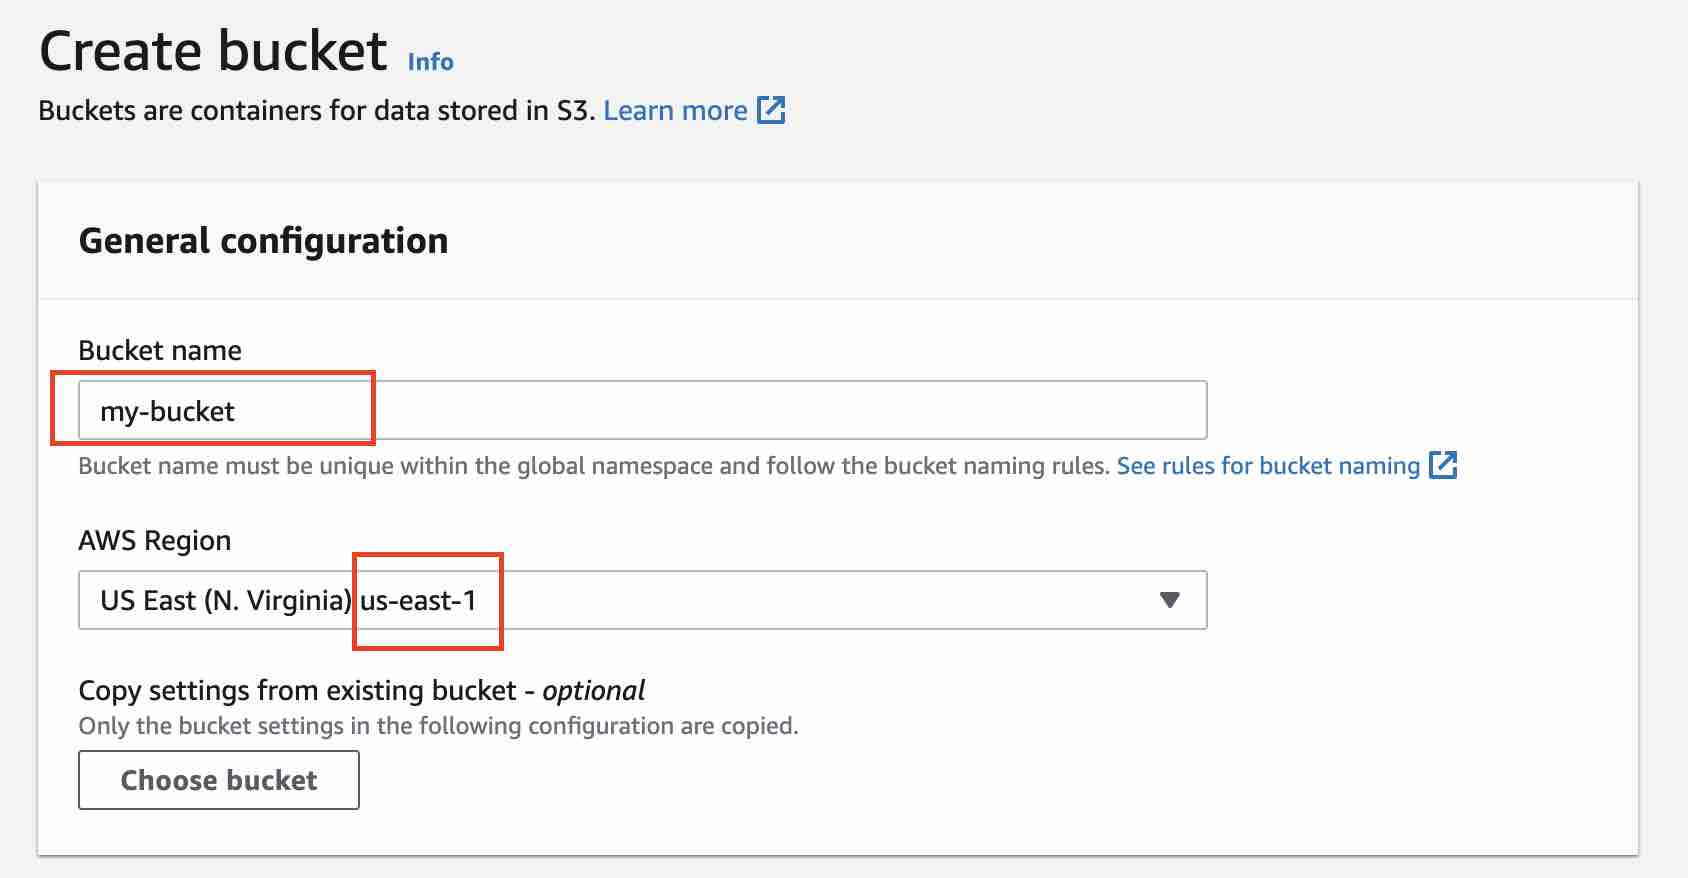Open See rules for bucket naming link
The height and width of the screenshot is (878, 1688).
1267,466
